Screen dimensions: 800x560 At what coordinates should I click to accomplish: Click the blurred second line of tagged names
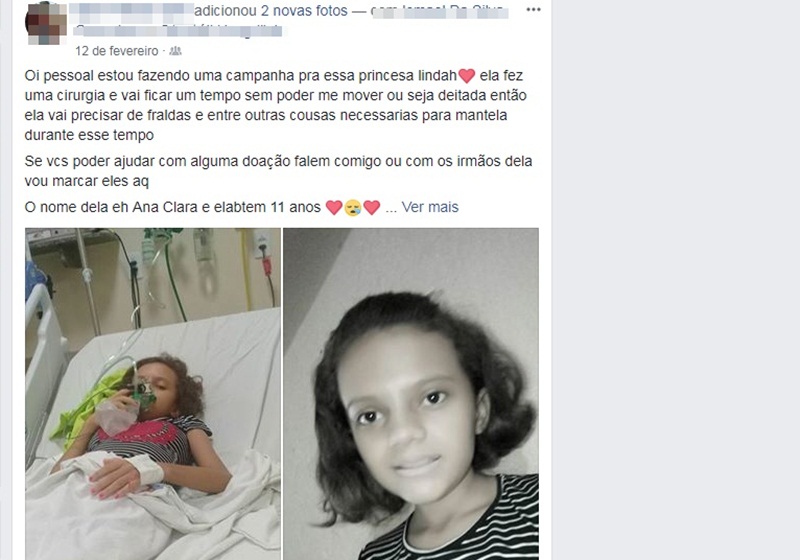tap(179, 30)
